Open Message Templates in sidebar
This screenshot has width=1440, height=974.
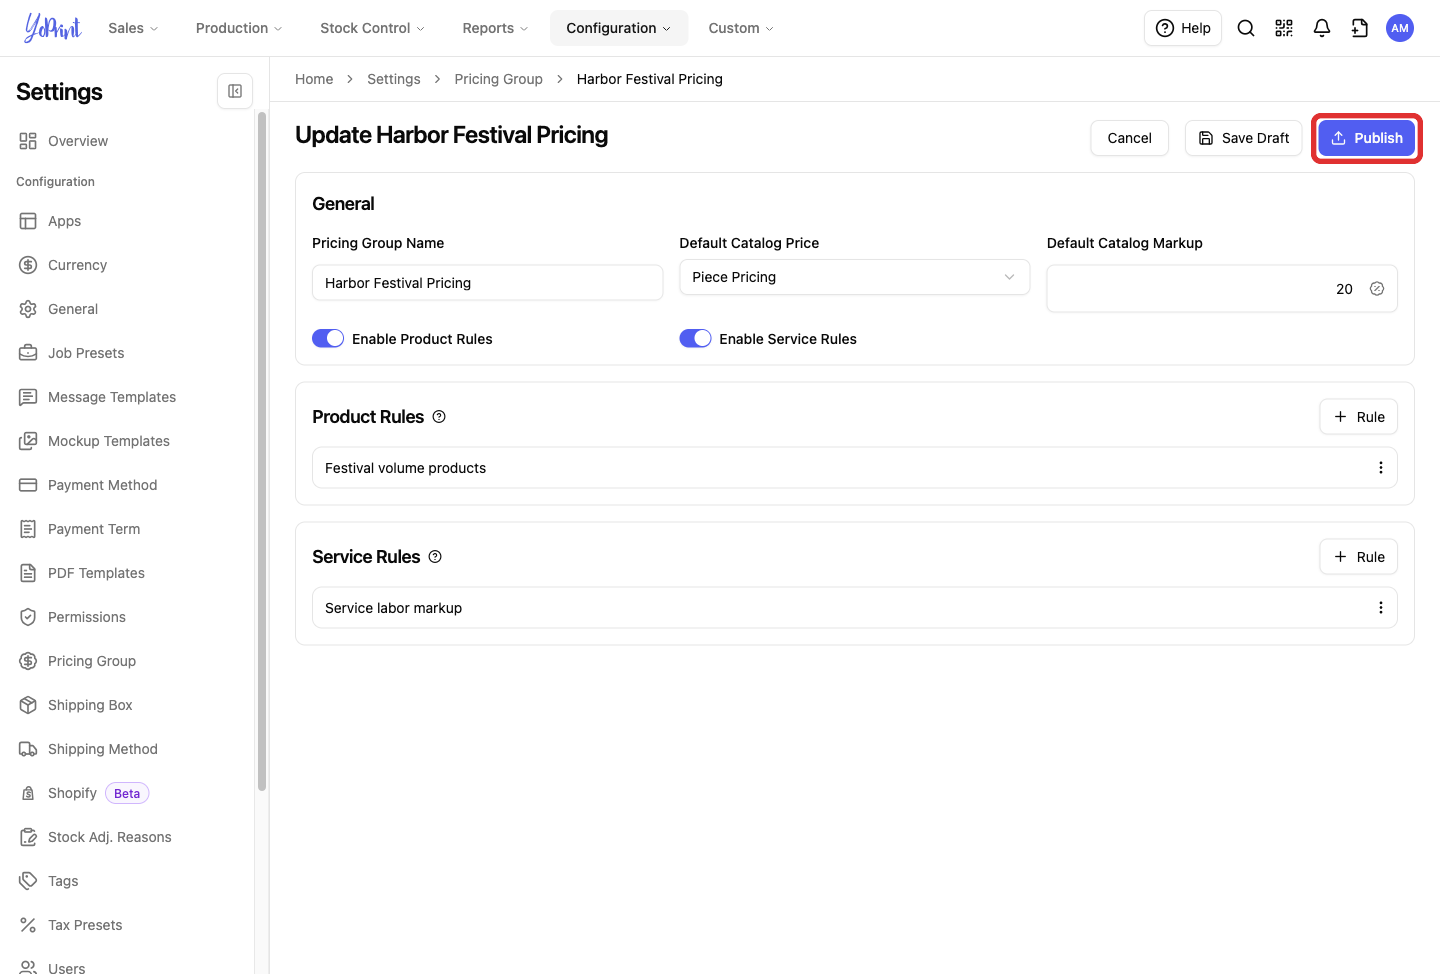click(x=112, y=397)
